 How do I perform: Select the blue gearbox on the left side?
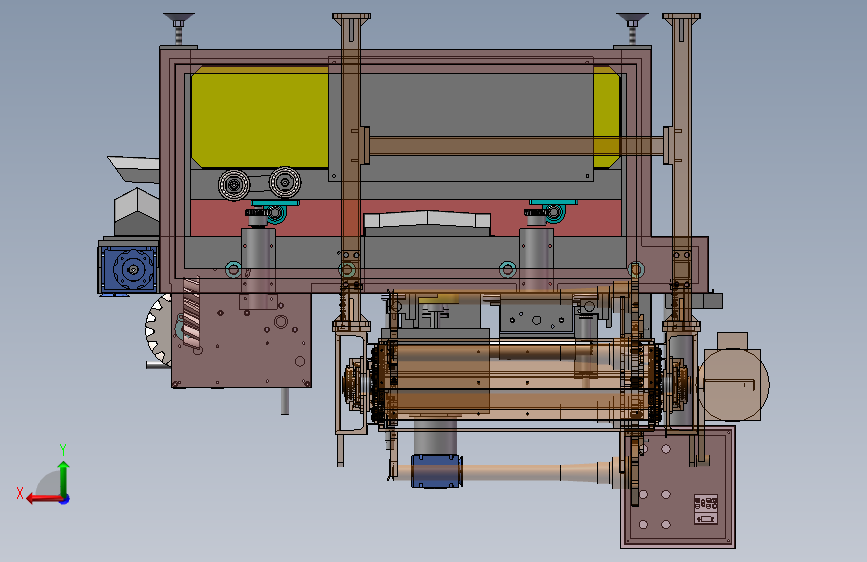tap(128, 269)
